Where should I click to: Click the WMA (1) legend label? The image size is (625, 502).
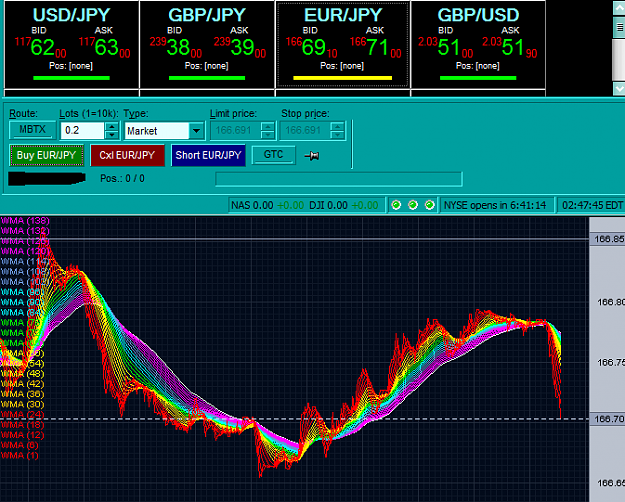click(x=20, y=455)
